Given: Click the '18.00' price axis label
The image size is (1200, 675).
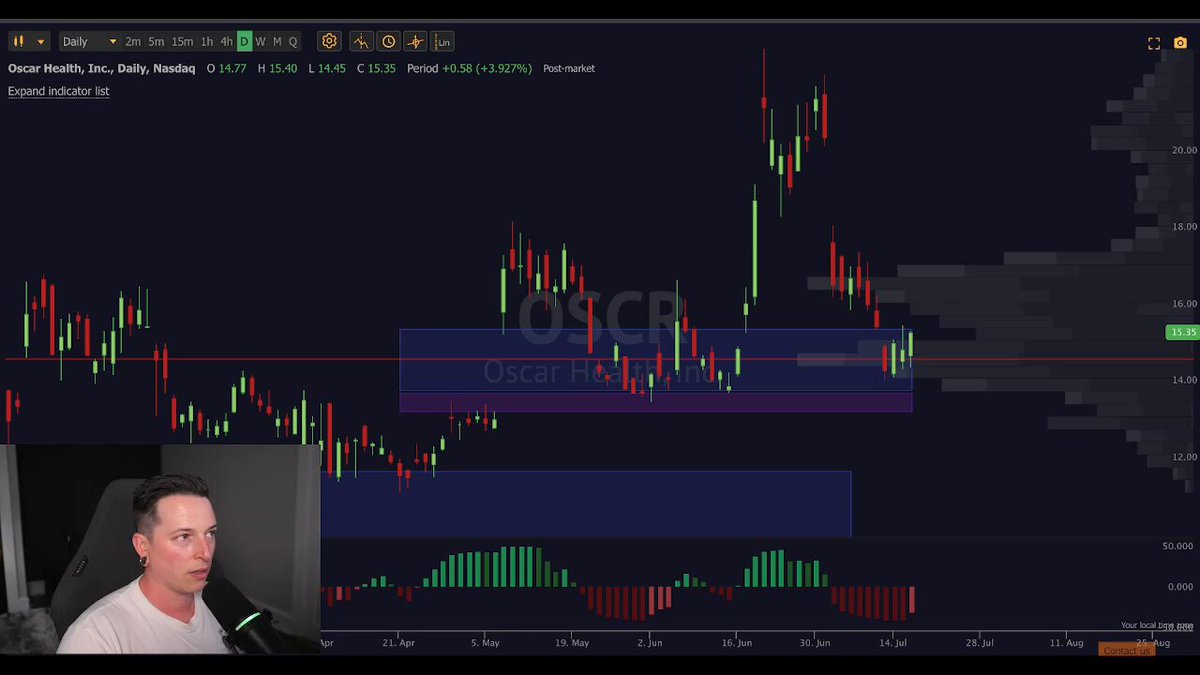Looking at the screenshot, I should (1184, 227).
